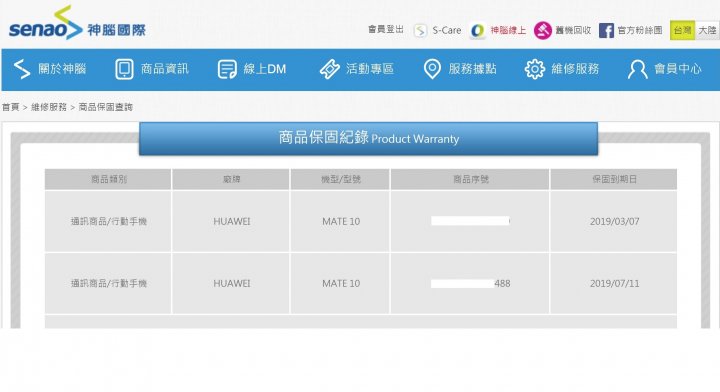Viewport: 720px width, 392px height.
Task: Open the 關於神腦 menu
Action: (50, 69)
